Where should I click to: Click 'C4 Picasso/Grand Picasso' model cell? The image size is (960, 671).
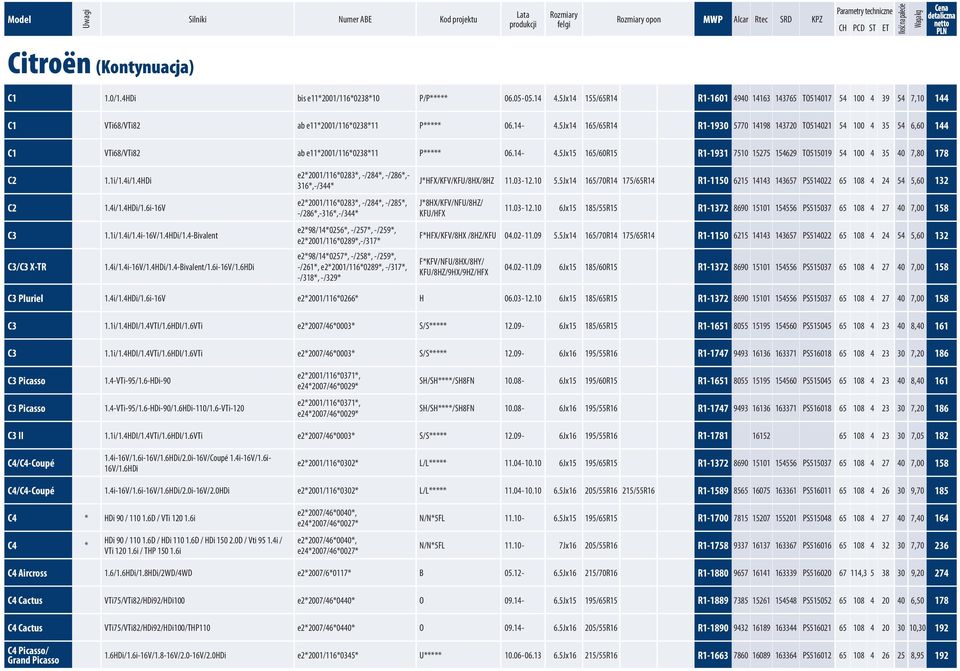coord(38,655)
